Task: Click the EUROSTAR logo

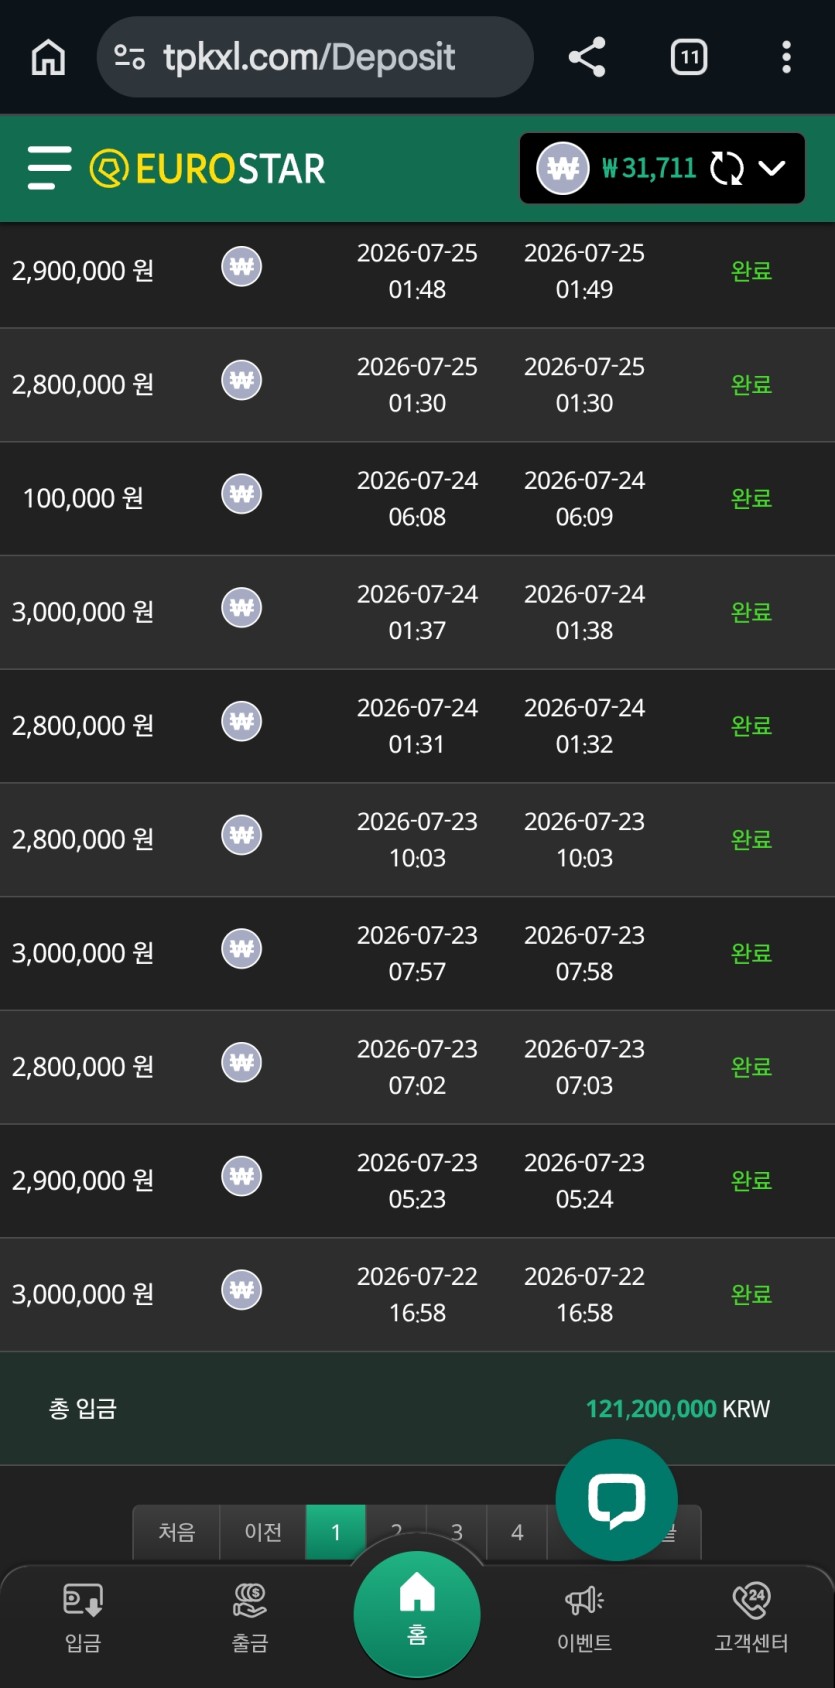Action: [x=208, y=168]
